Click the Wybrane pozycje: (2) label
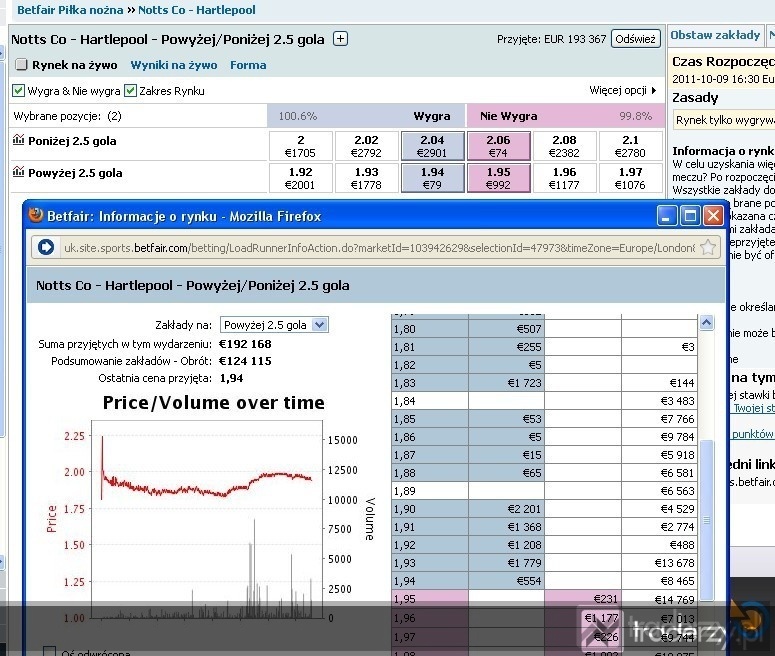This screenshot has height=656, width=775. tap(68, 116)
